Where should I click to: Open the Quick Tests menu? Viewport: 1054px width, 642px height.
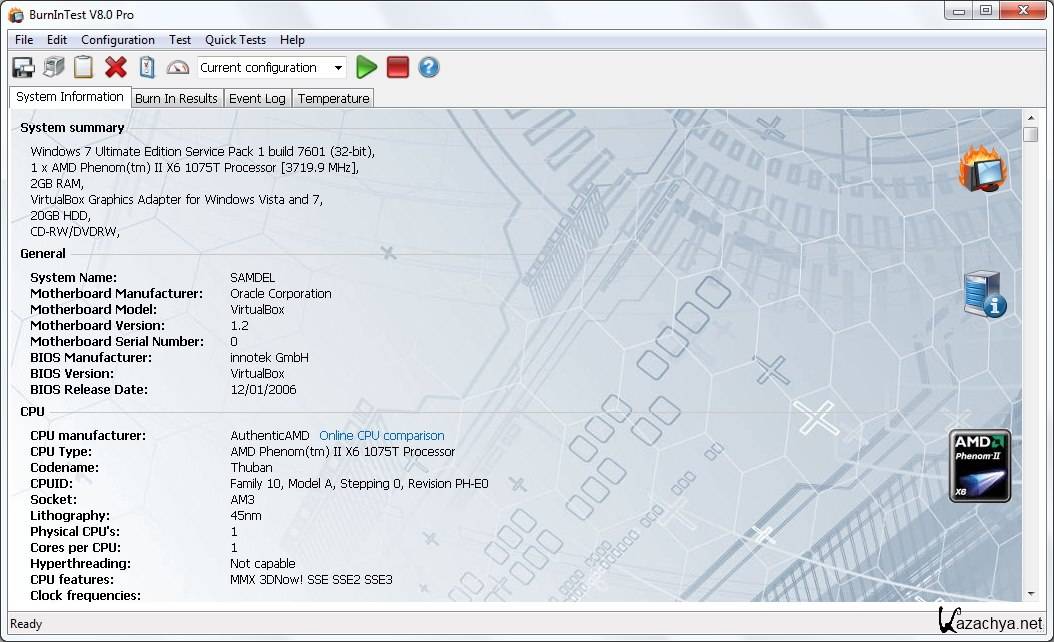[x=235, y=40]
